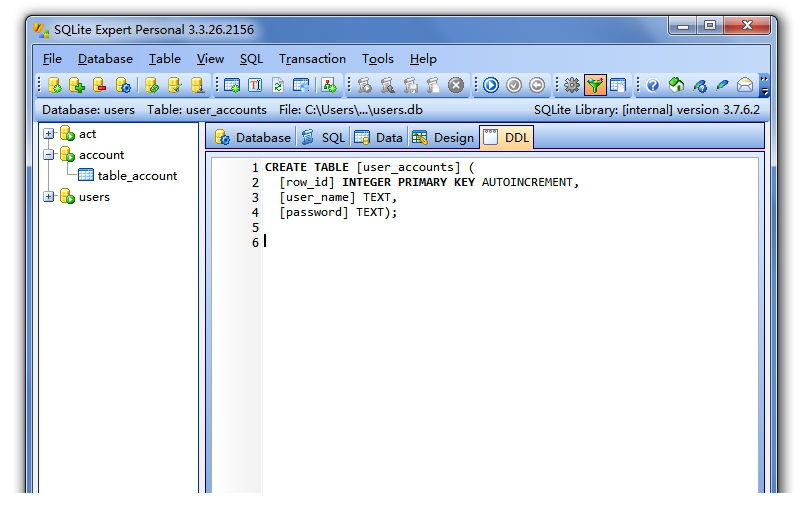Click the blue feather icon with question mark

[x=699, y=85]
